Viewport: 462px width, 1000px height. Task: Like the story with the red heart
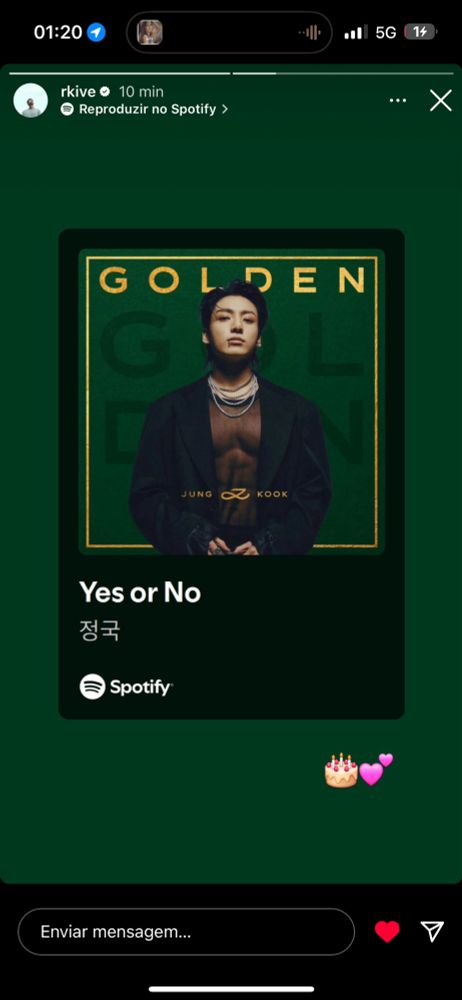[x=387, y=932]
